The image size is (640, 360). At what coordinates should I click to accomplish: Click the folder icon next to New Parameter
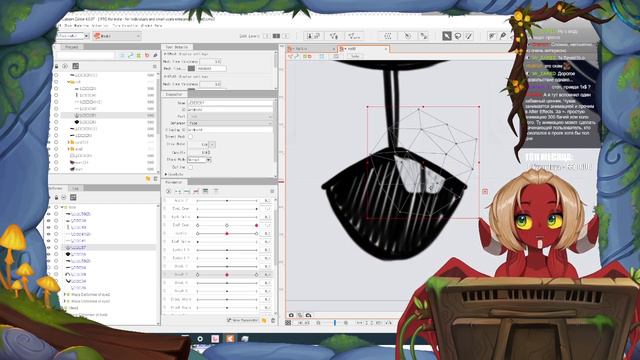click(x=264, y=320)
